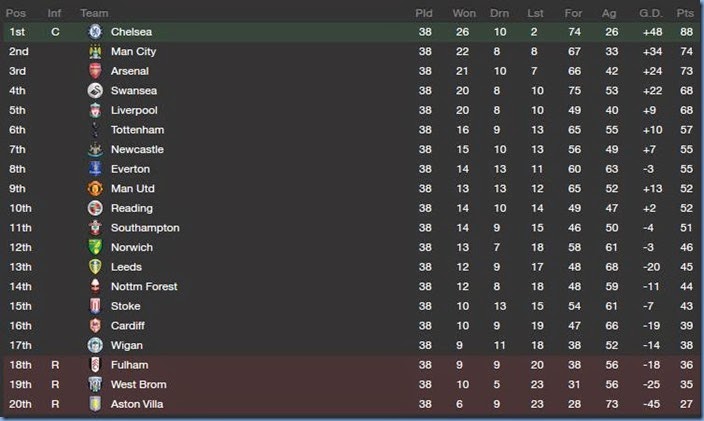Open the Reading team link

pos(132,208)
